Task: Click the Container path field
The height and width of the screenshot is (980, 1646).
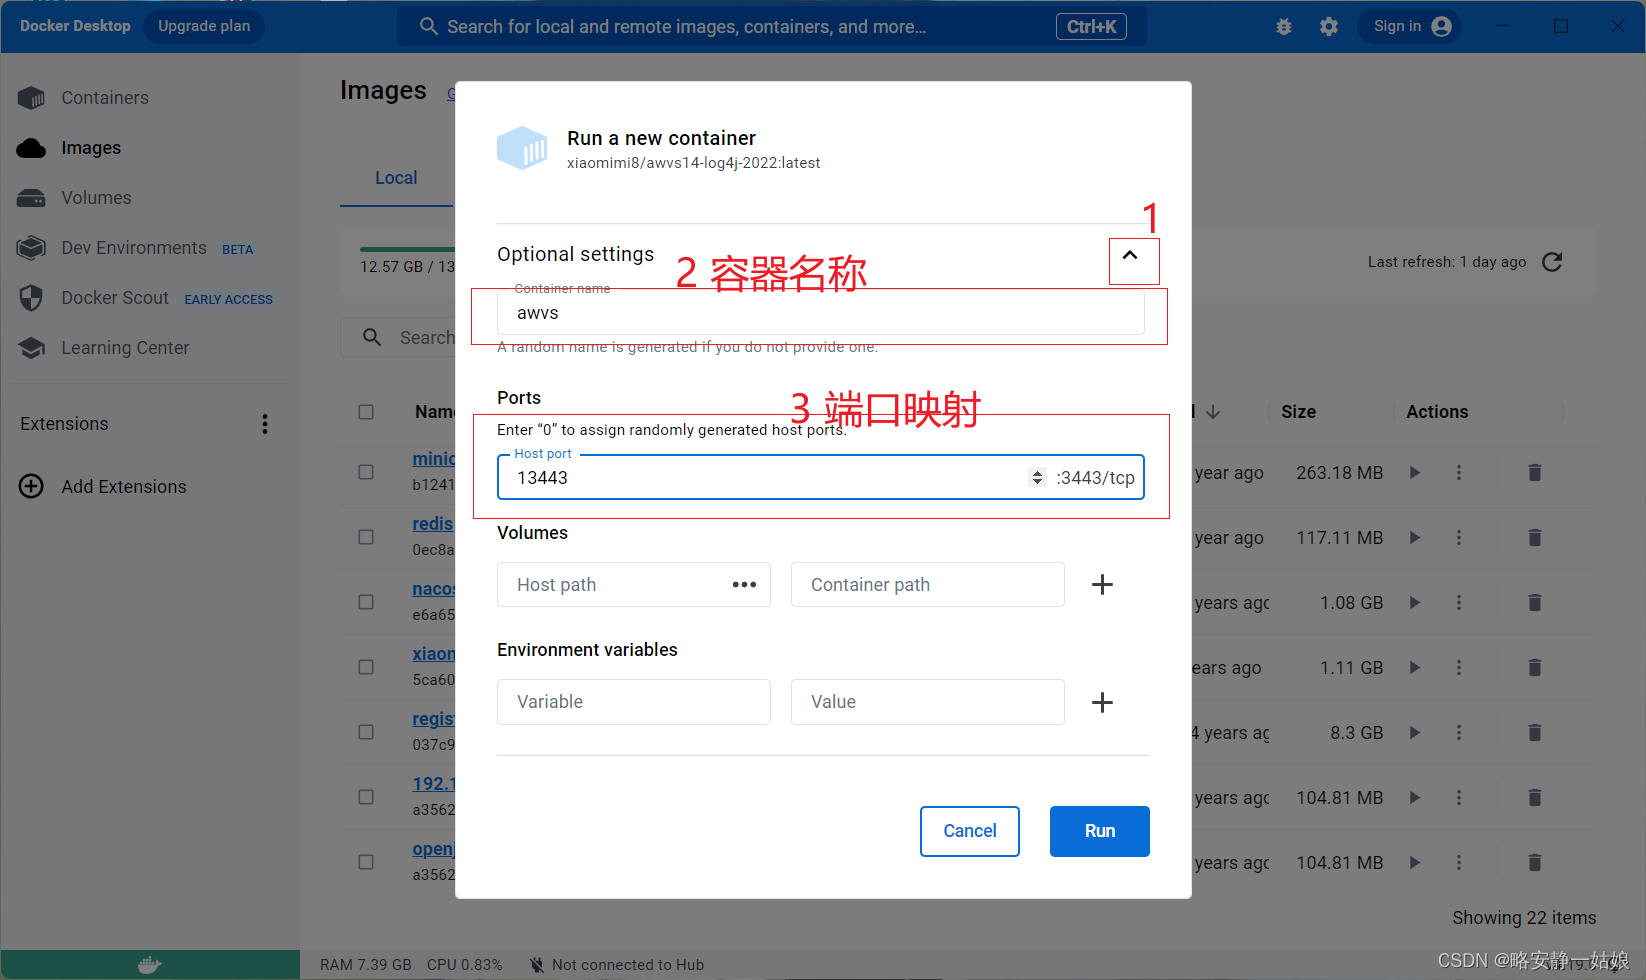Action: coord(927,585)
